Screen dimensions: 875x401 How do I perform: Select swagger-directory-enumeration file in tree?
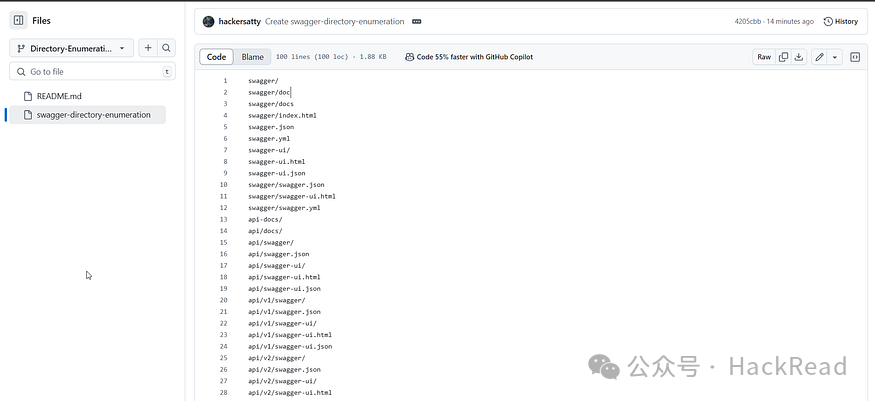87,115
